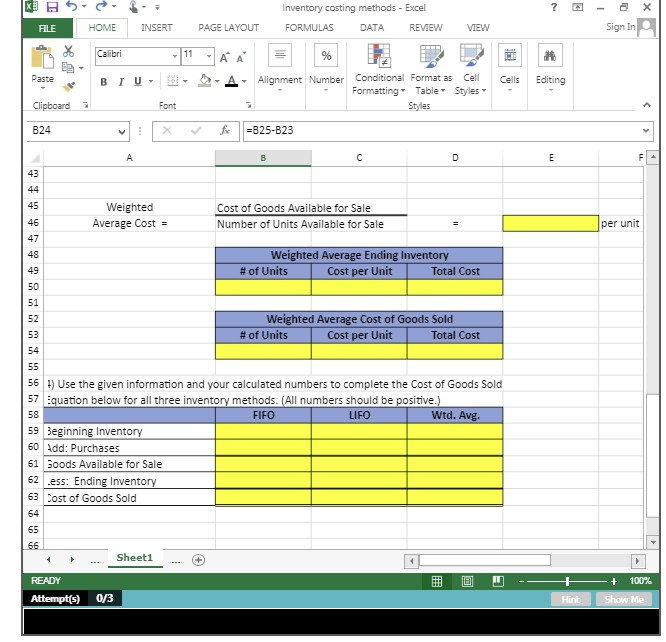Open the font color dropdown arrow
The height and width of the screenshot is (642, 666).
pyautogui.click(x=244, y=81)
